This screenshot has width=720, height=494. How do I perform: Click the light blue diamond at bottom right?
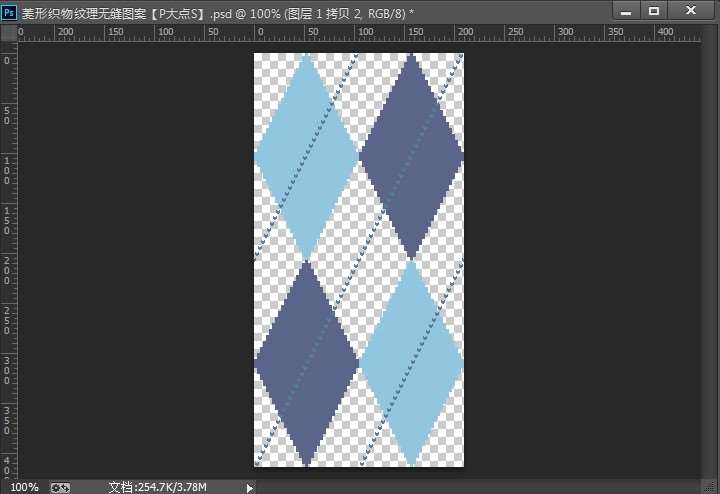411,362
